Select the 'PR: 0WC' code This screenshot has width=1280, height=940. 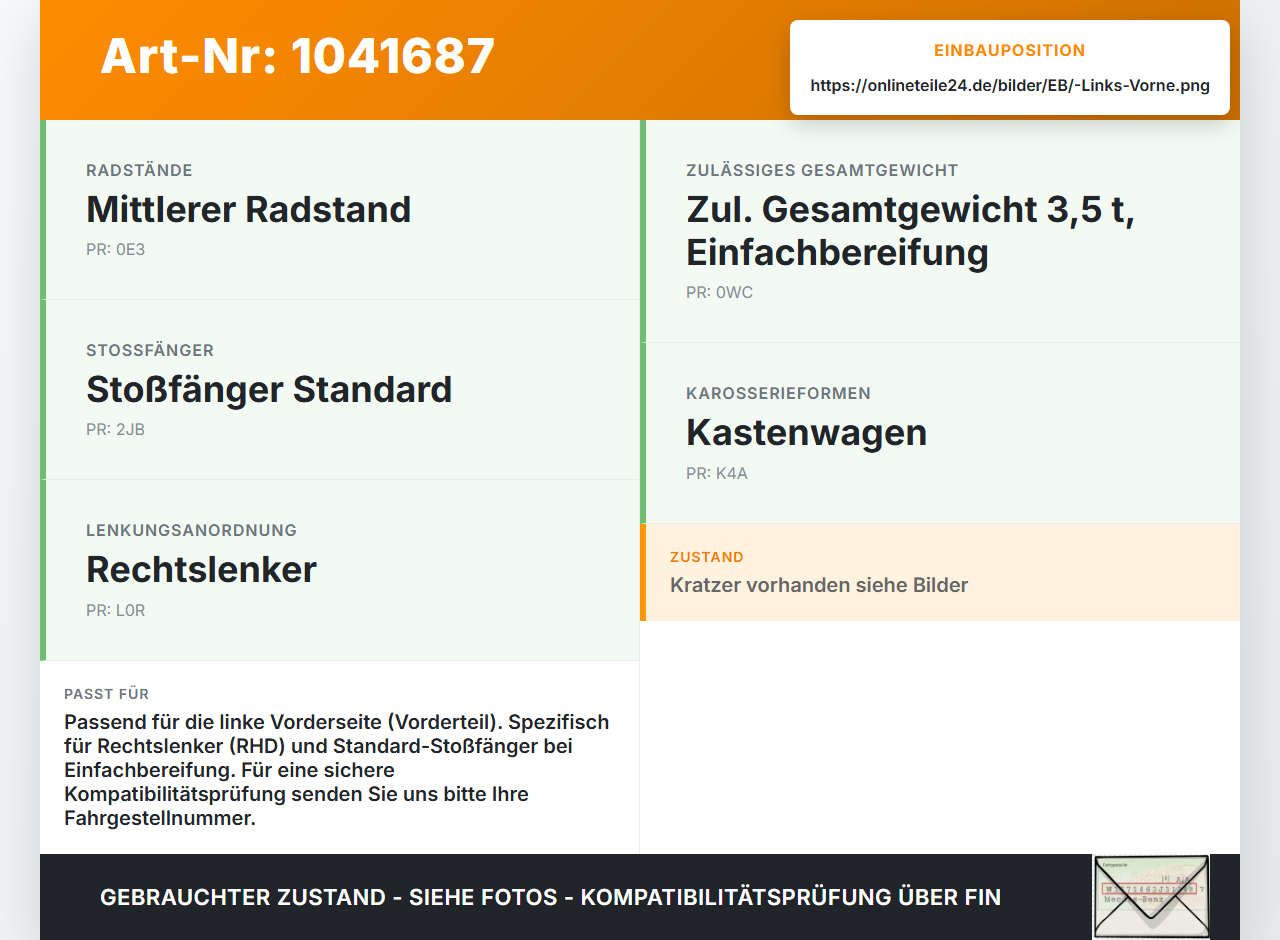click(720, 293)
